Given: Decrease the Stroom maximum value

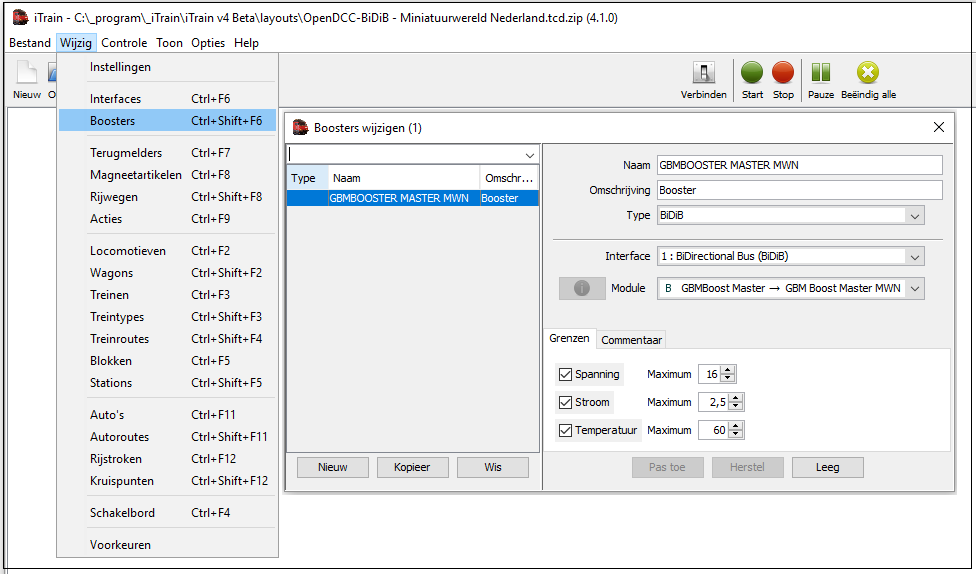Looking at the screenshot, I should (736, 406).
